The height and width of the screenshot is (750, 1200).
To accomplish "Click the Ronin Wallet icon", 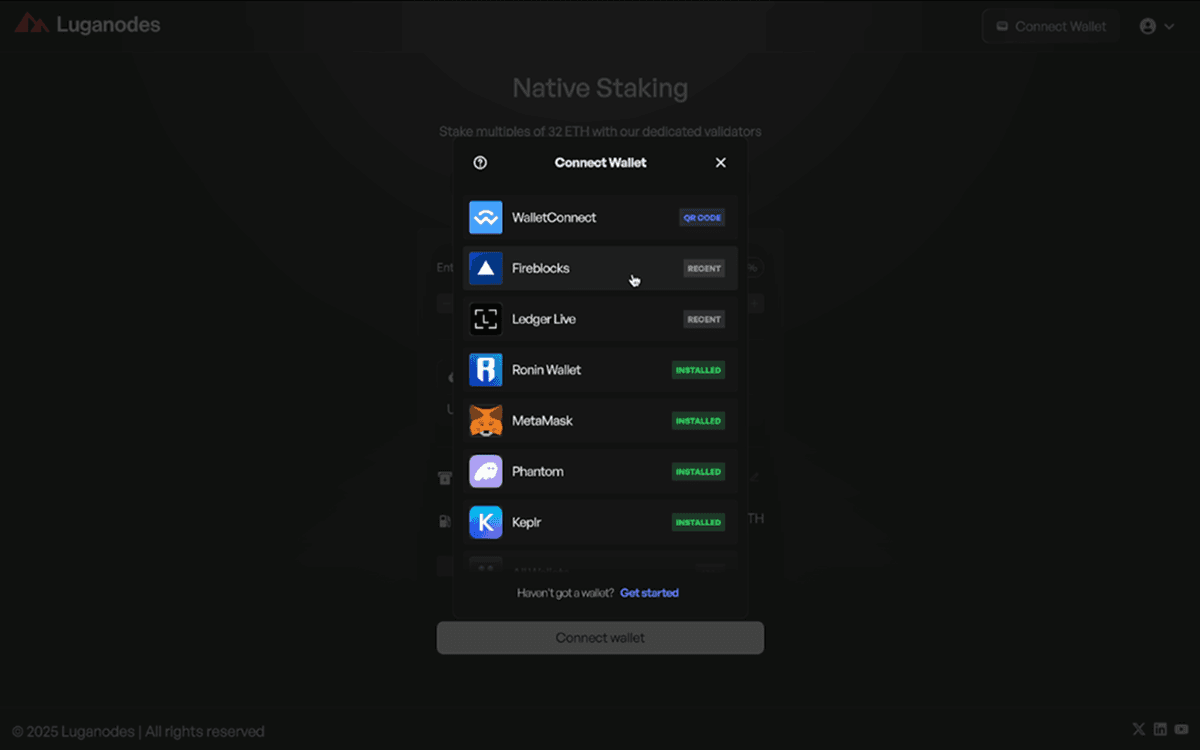I will point(486,370).
